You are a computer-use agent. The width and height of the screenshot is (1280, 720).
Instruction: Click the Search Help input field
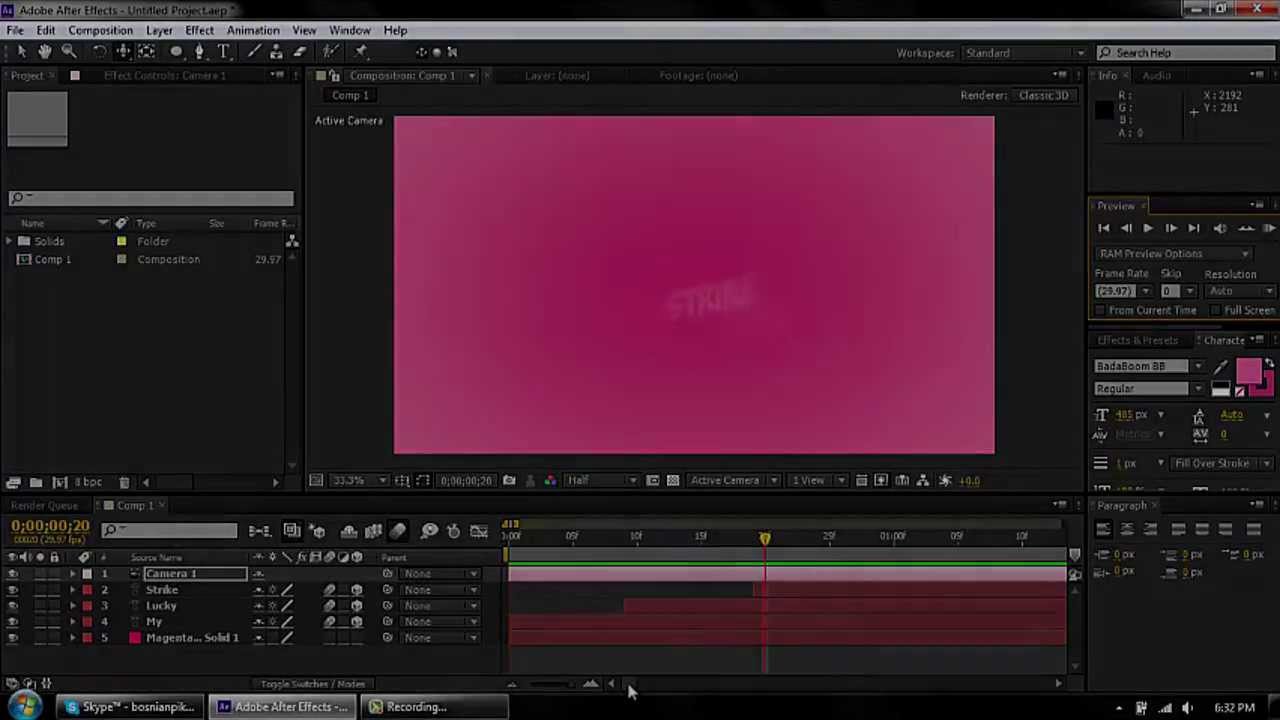tap(1185, 53)
